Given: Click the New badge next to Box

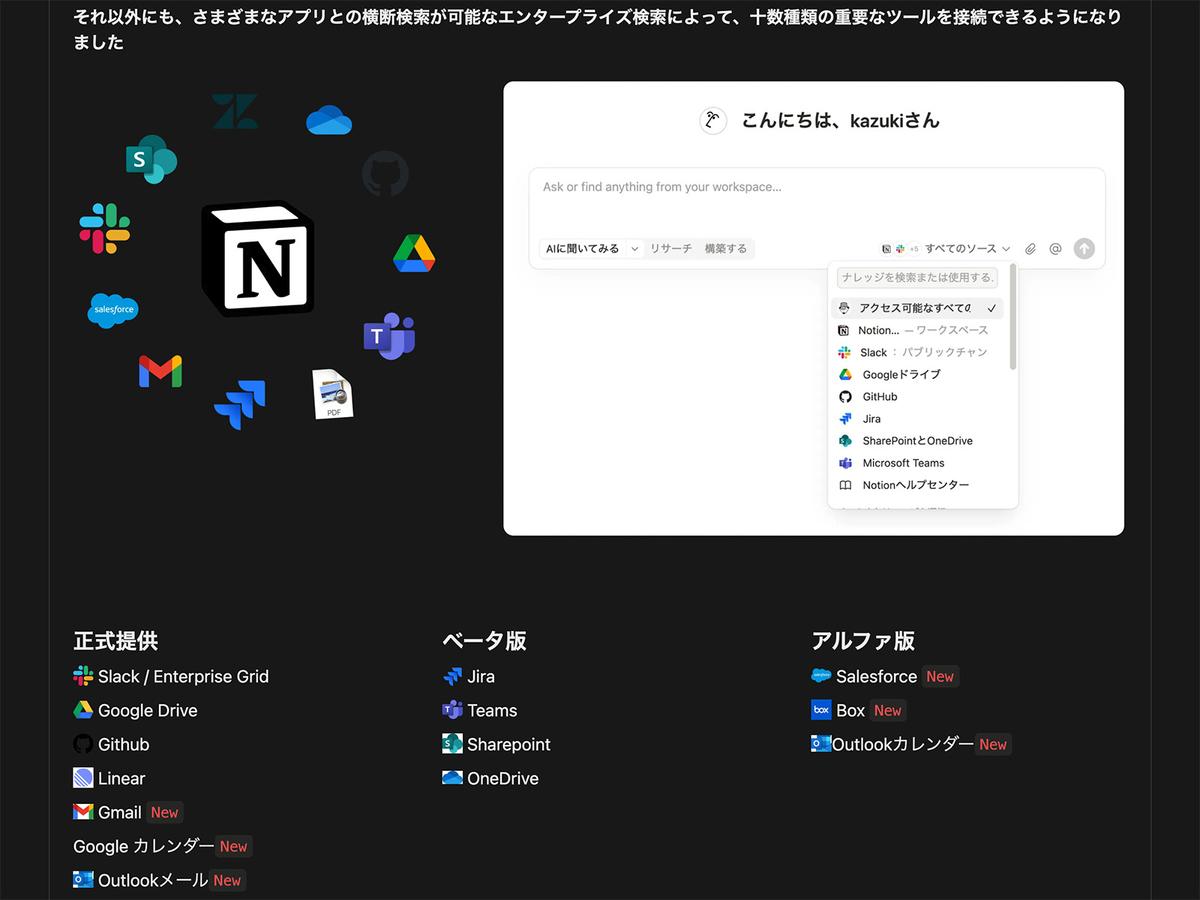Looking at the screenshot, I should [x=888, y=710].
